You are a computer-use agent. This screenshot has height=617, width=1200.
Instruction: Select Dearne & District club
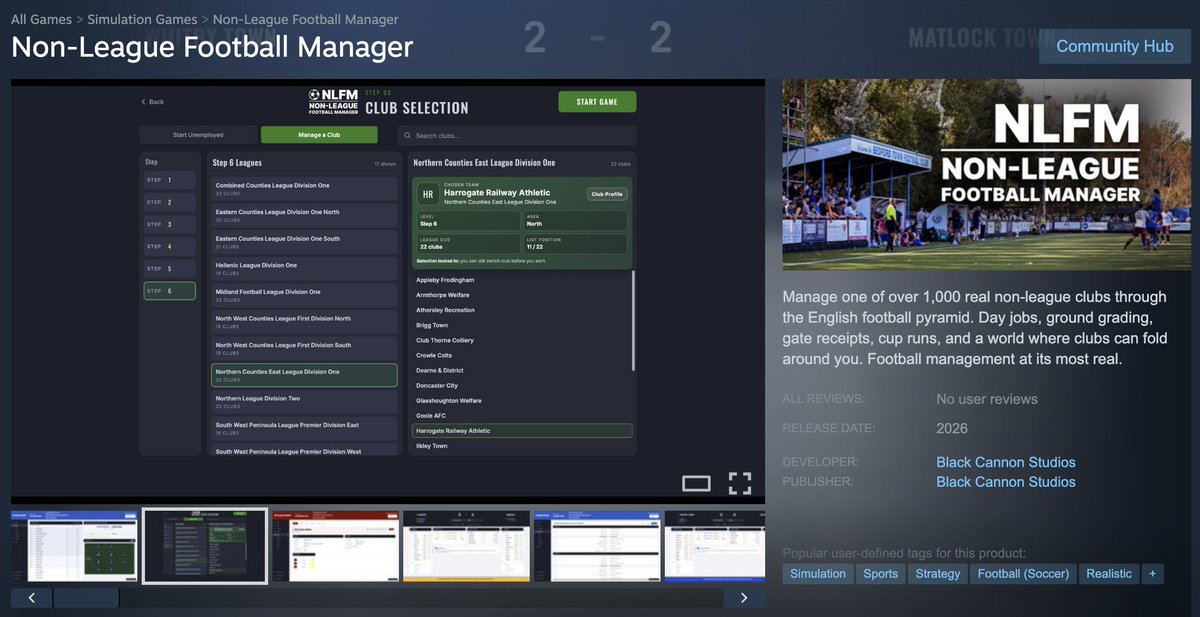(521, 370)
